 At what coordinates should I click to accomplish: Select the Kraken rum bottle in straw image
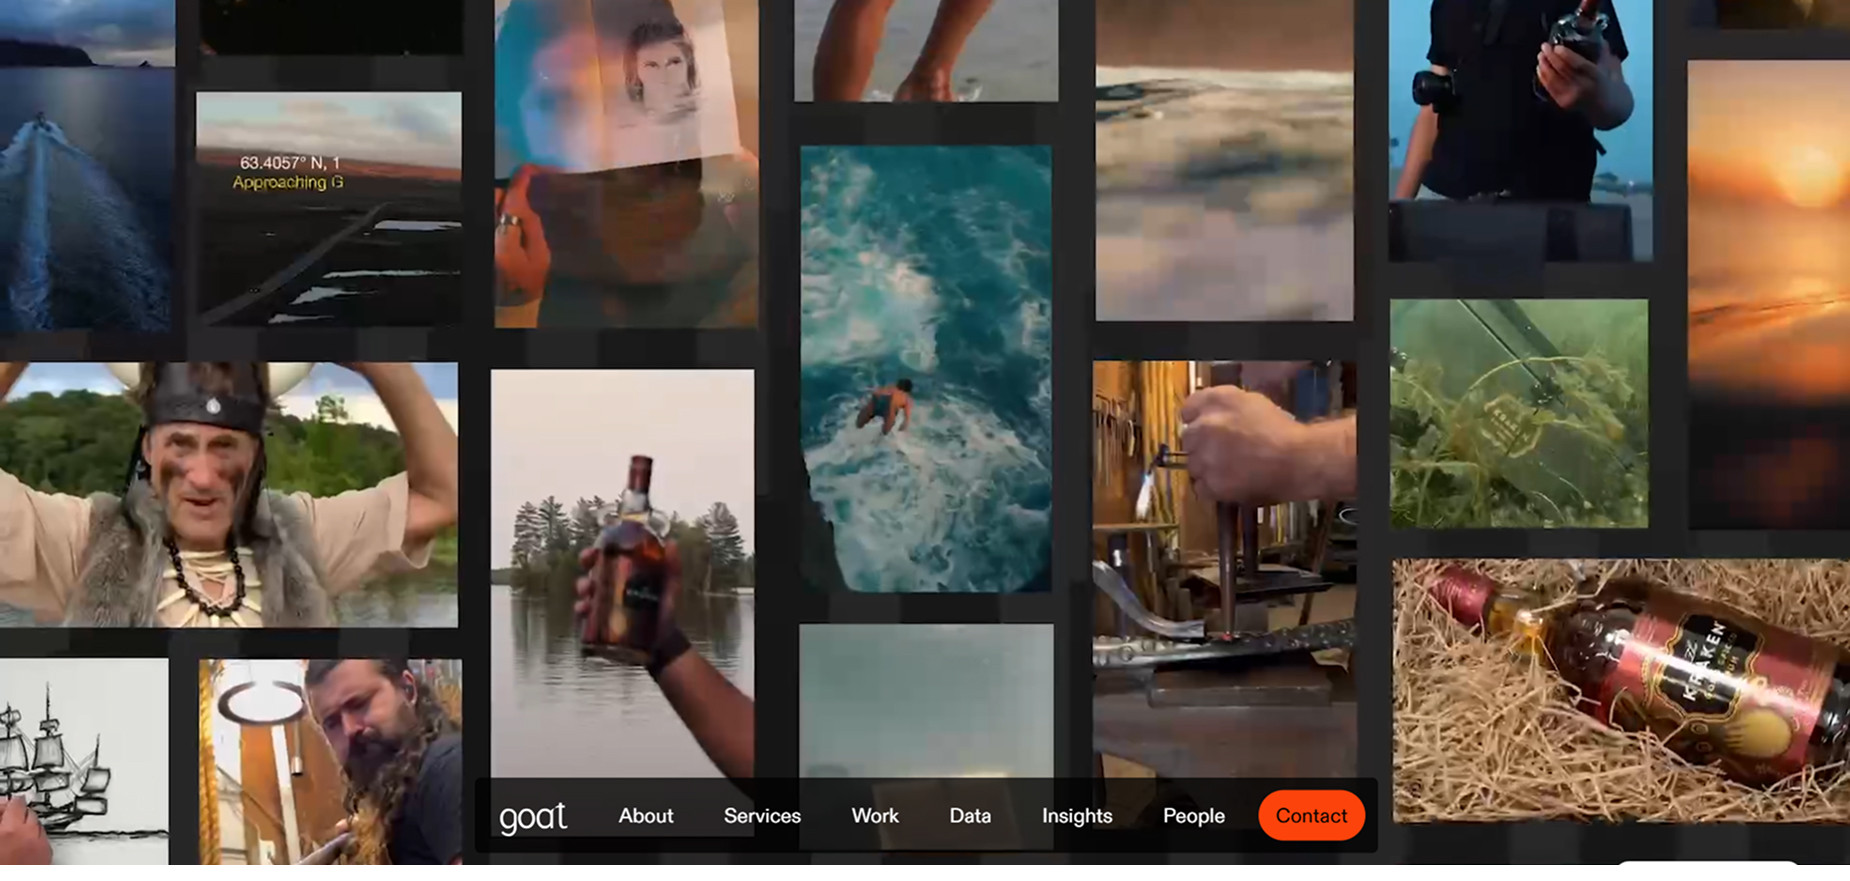[x=1621, y=690]
